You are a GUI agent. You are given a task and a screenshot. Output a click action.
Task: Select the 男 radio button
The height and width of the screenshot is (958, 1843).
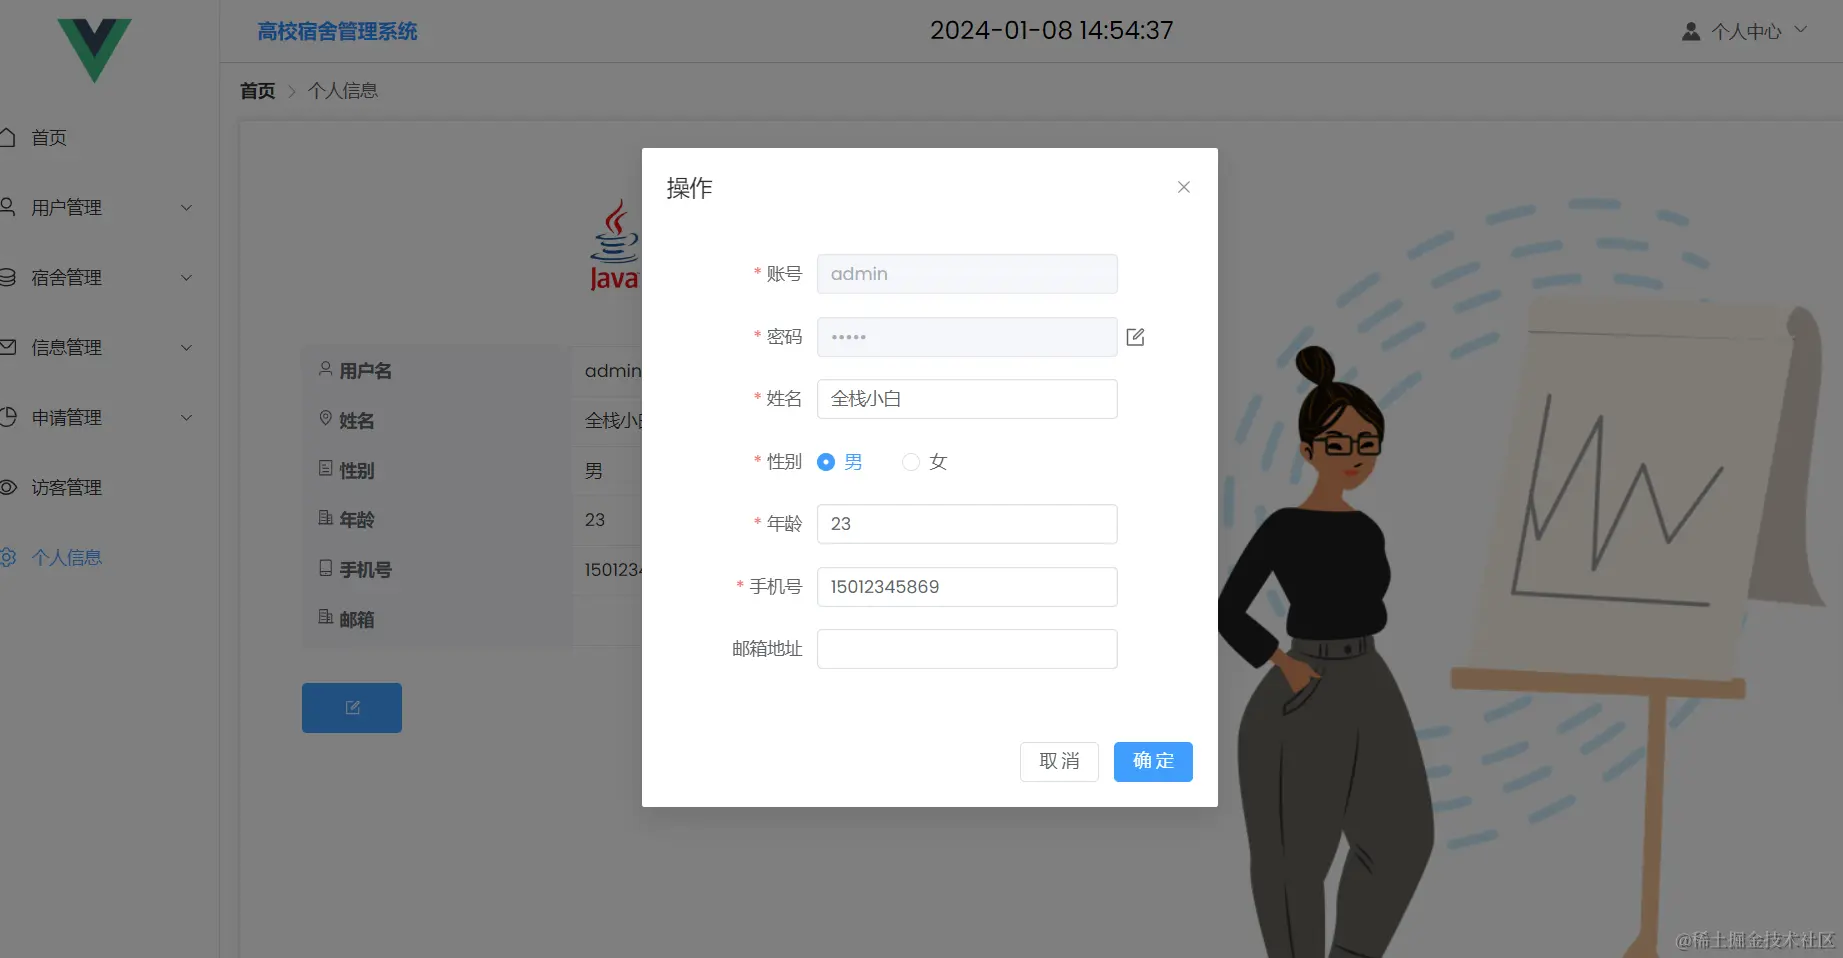tap(826, 462)
